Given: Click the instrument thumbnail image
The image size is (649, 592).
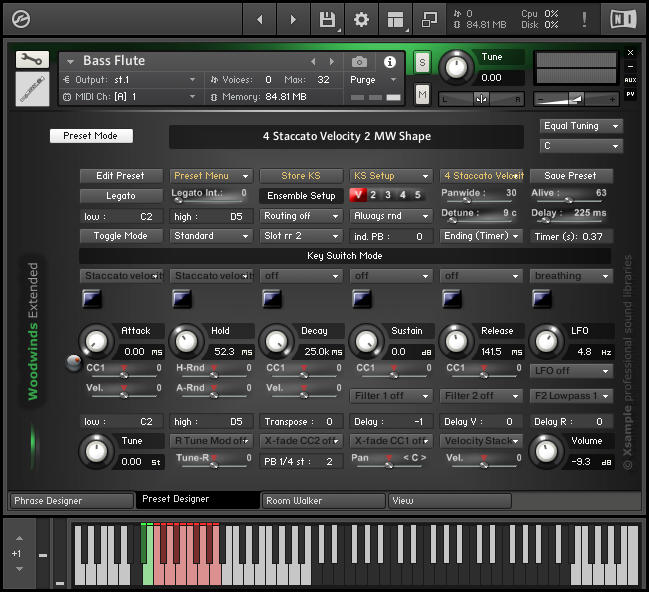Looking at the screenshot, I should point(32,89).
